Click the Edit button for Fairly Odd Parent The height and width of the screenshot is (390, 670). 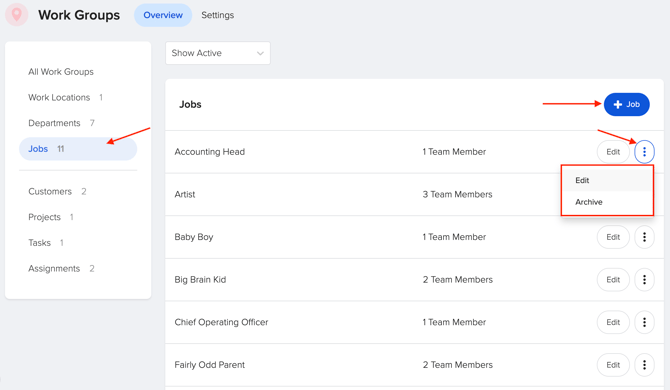pyautogui.click(x=613, y=365)
